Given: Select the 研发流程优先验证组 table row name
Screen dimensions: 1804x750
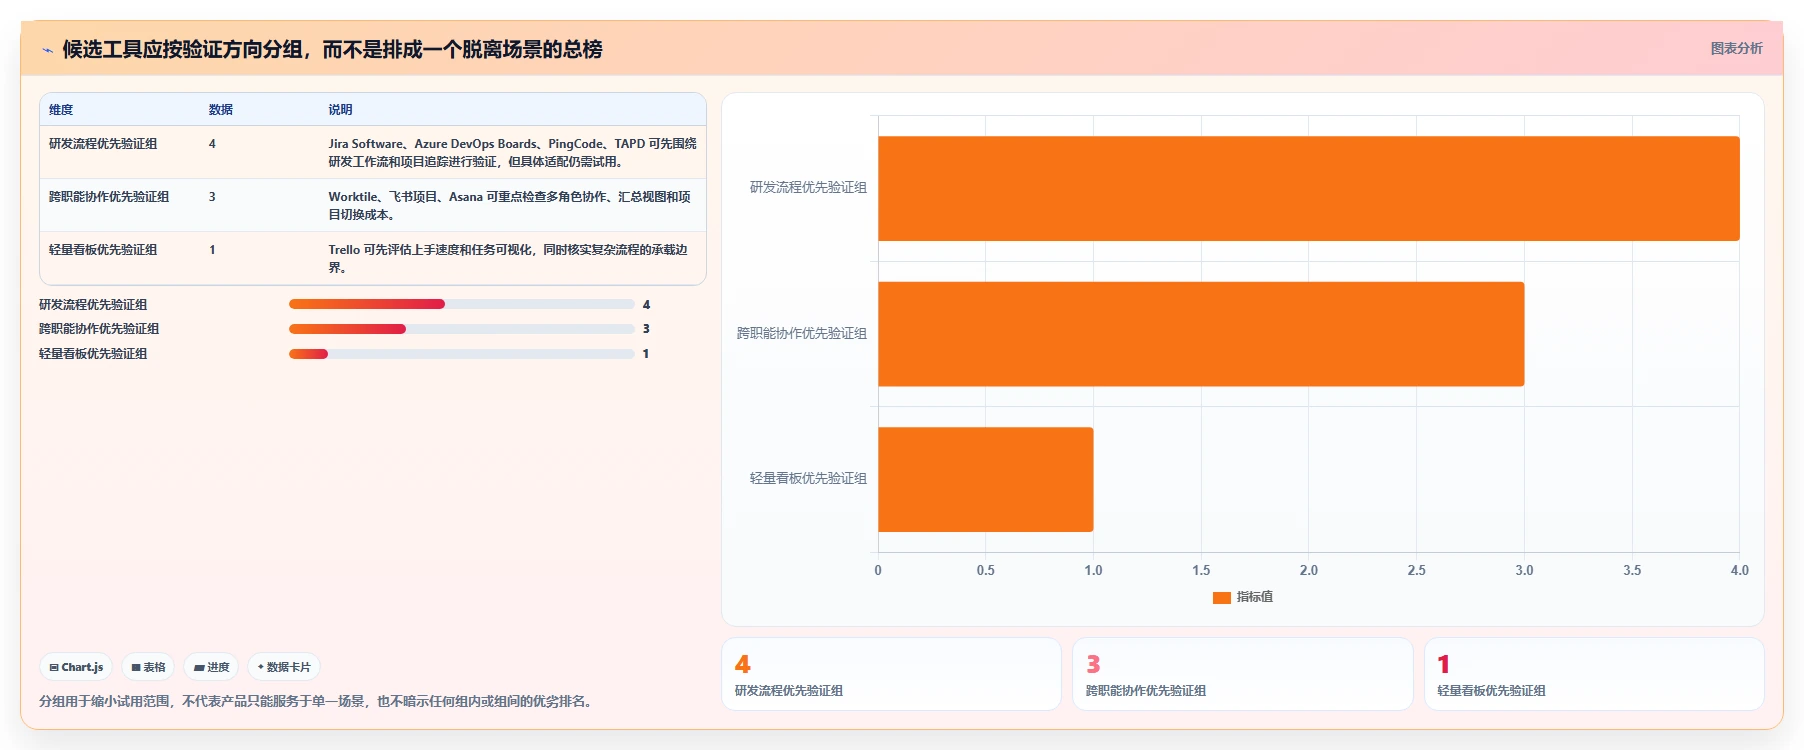Looking at the screenshot, I should [x=103, y=144].
